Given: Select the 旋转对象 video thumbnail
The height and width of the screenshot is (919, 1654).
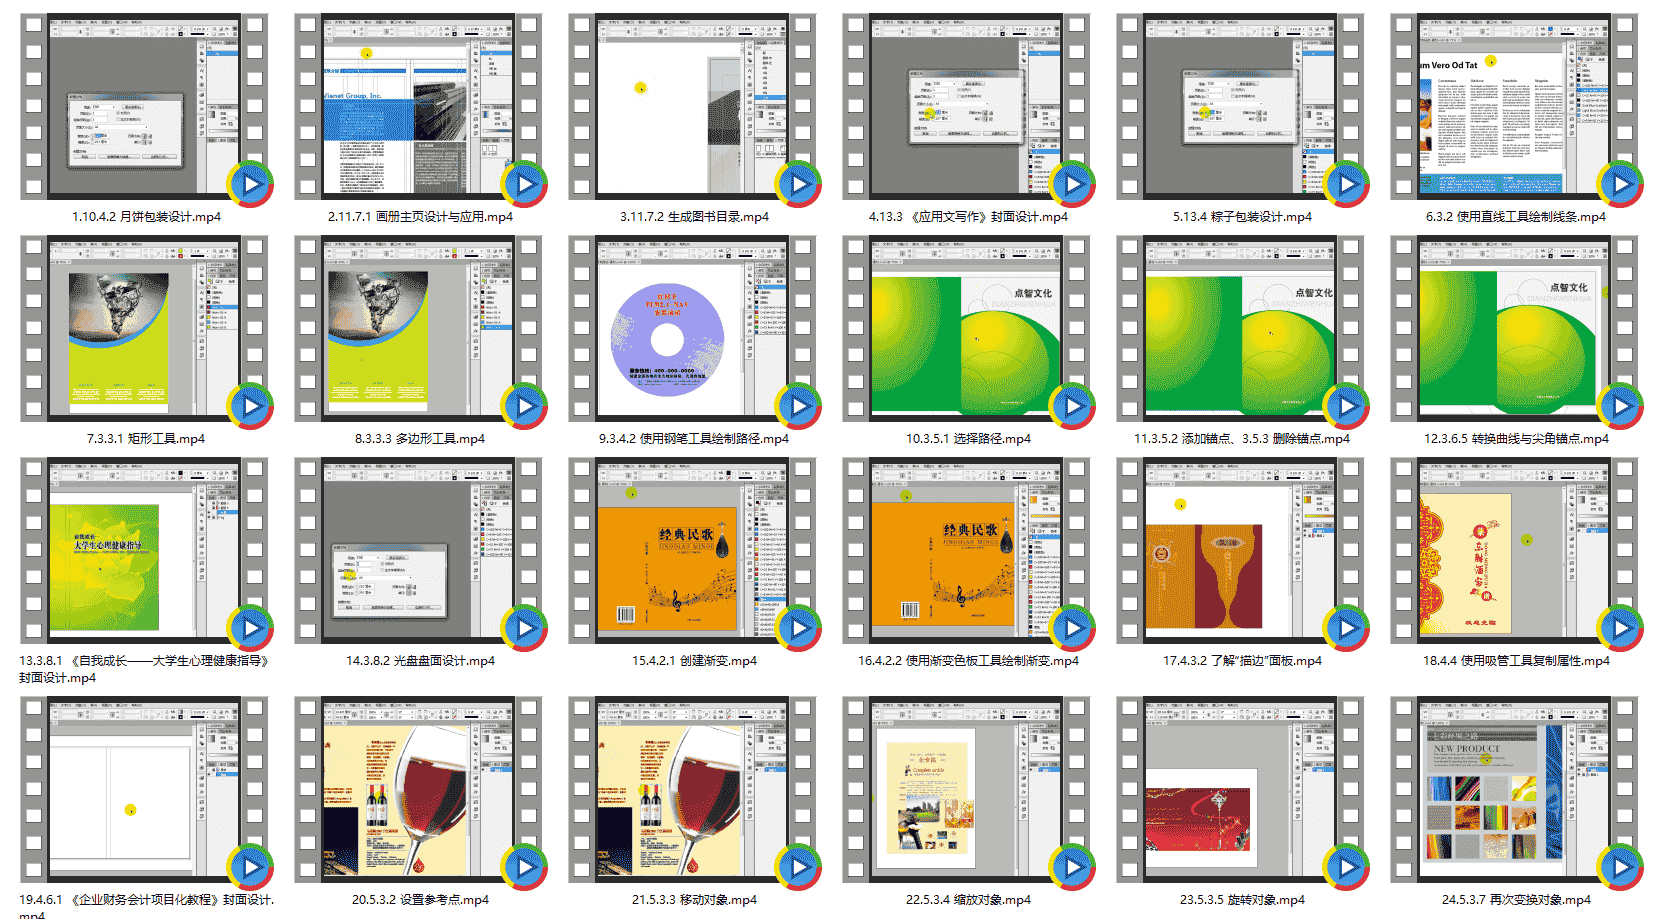Looking at the screenshot, I should [x=1241, y=790].
